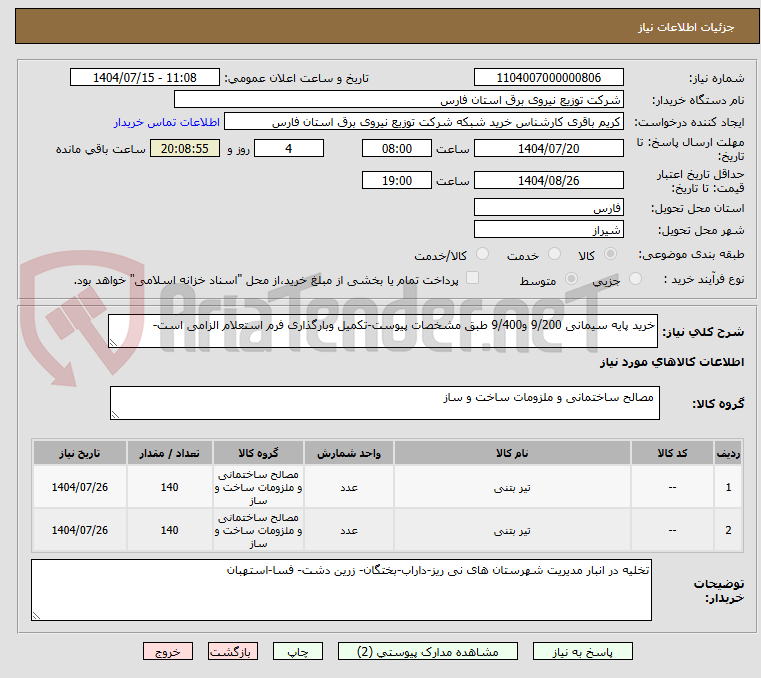761x678 pixels.
Task: Click response deadline date 1404/07/20
Action: click(x=548, y=148)
